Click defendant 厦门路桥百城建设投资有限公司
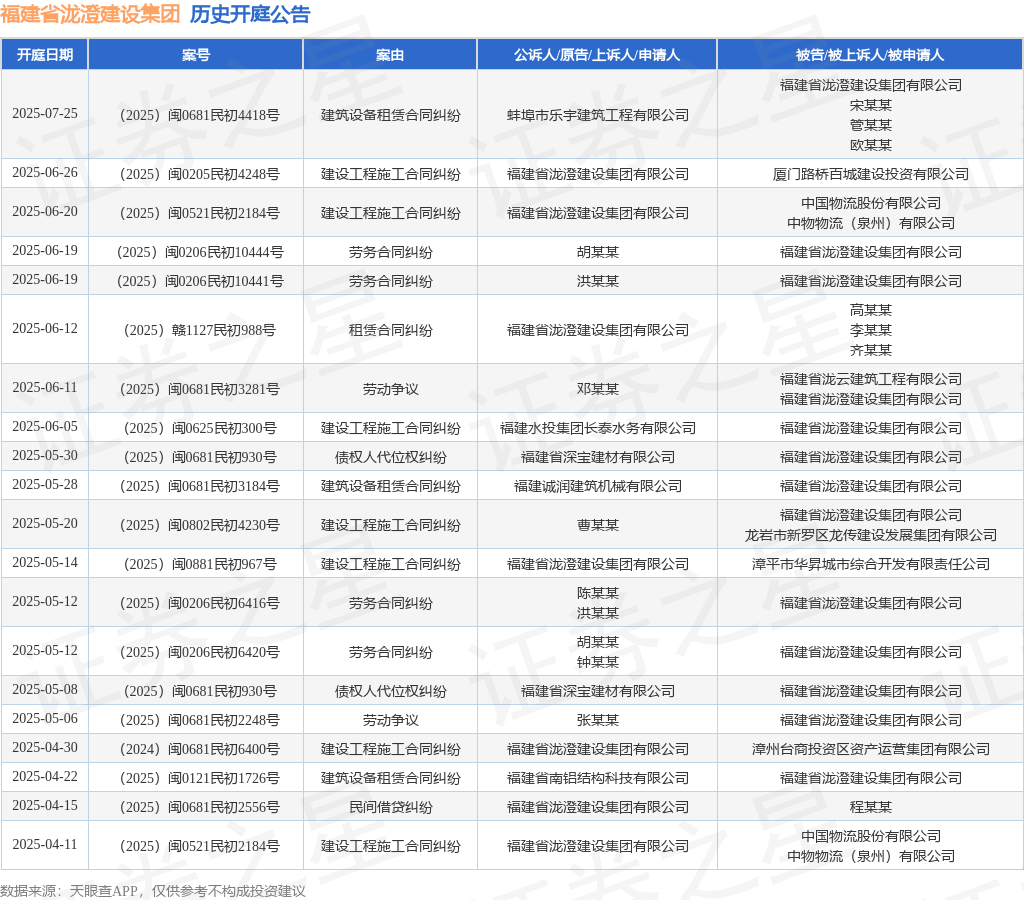Image resolution: width=1024 pixels, height=900 pixels. 871,174
